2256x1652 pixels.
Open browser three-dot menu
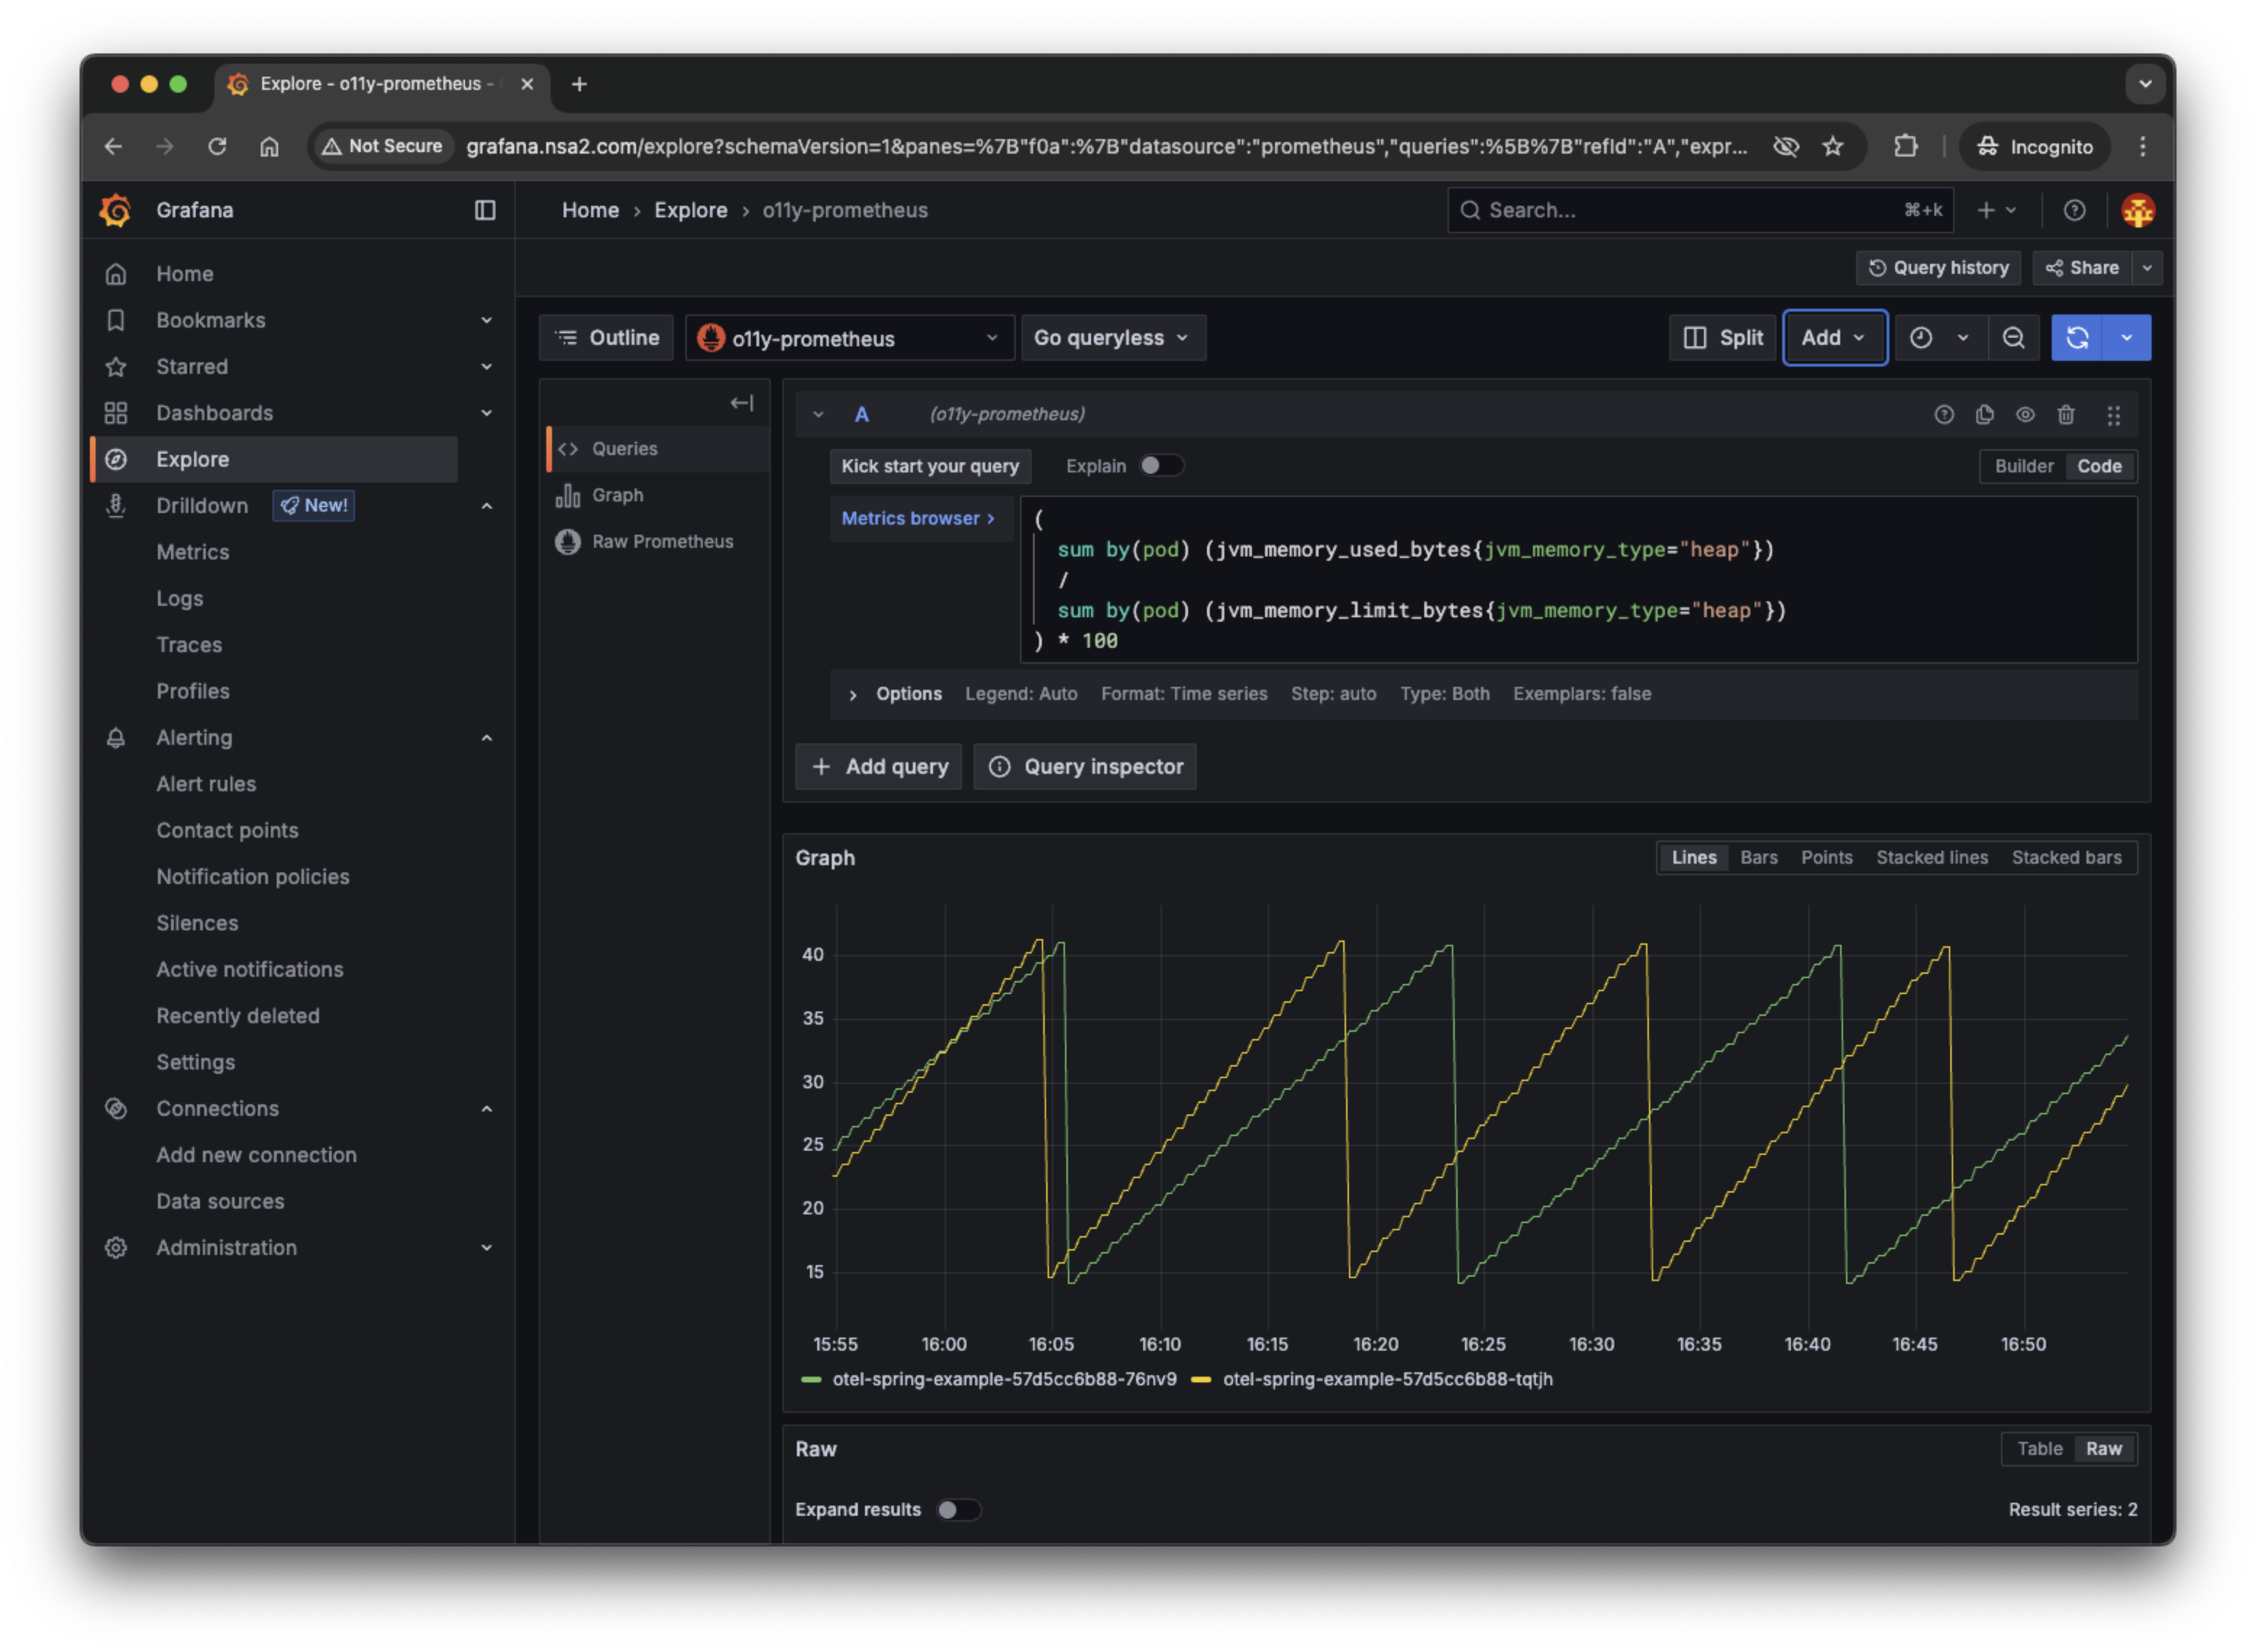[2142, 147]
